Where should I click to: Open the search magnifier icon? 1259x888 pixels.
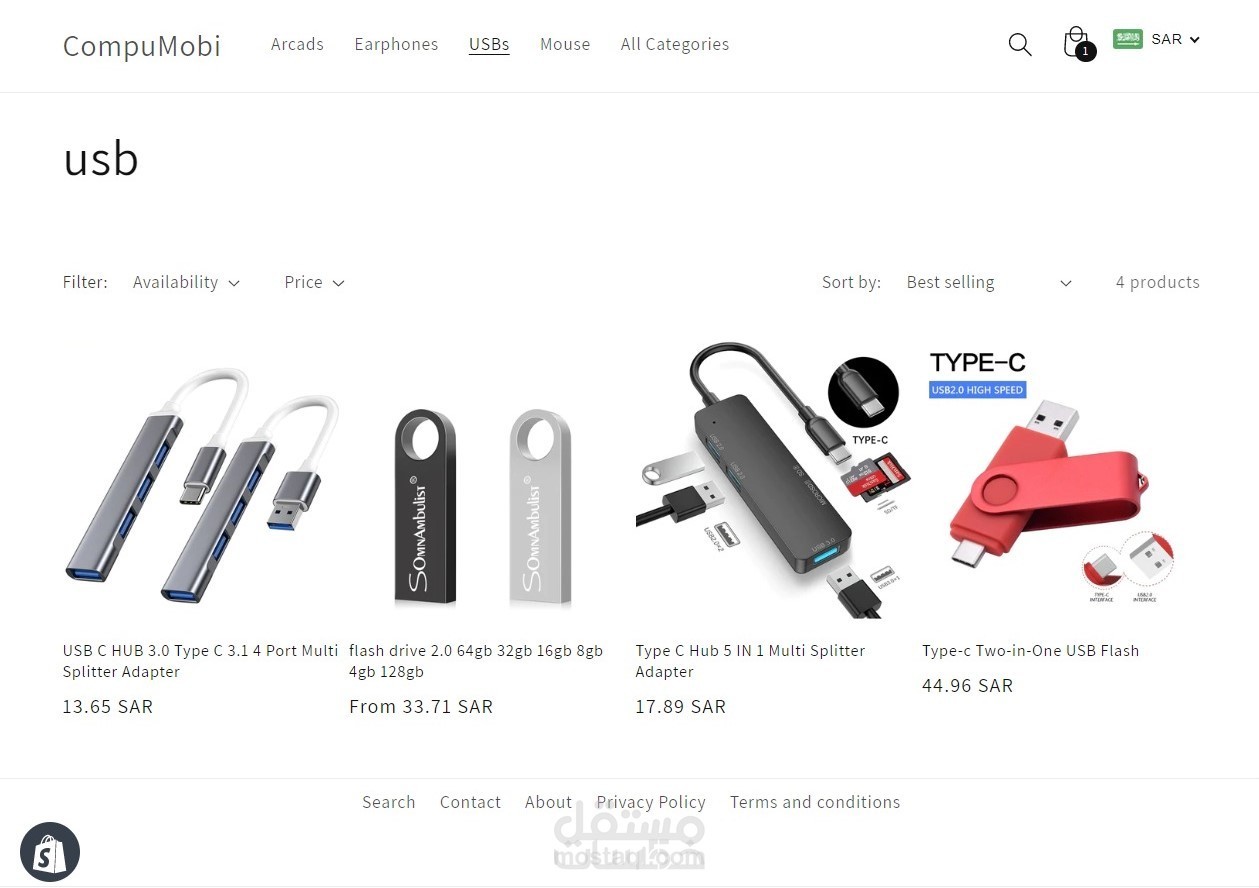1019,44
